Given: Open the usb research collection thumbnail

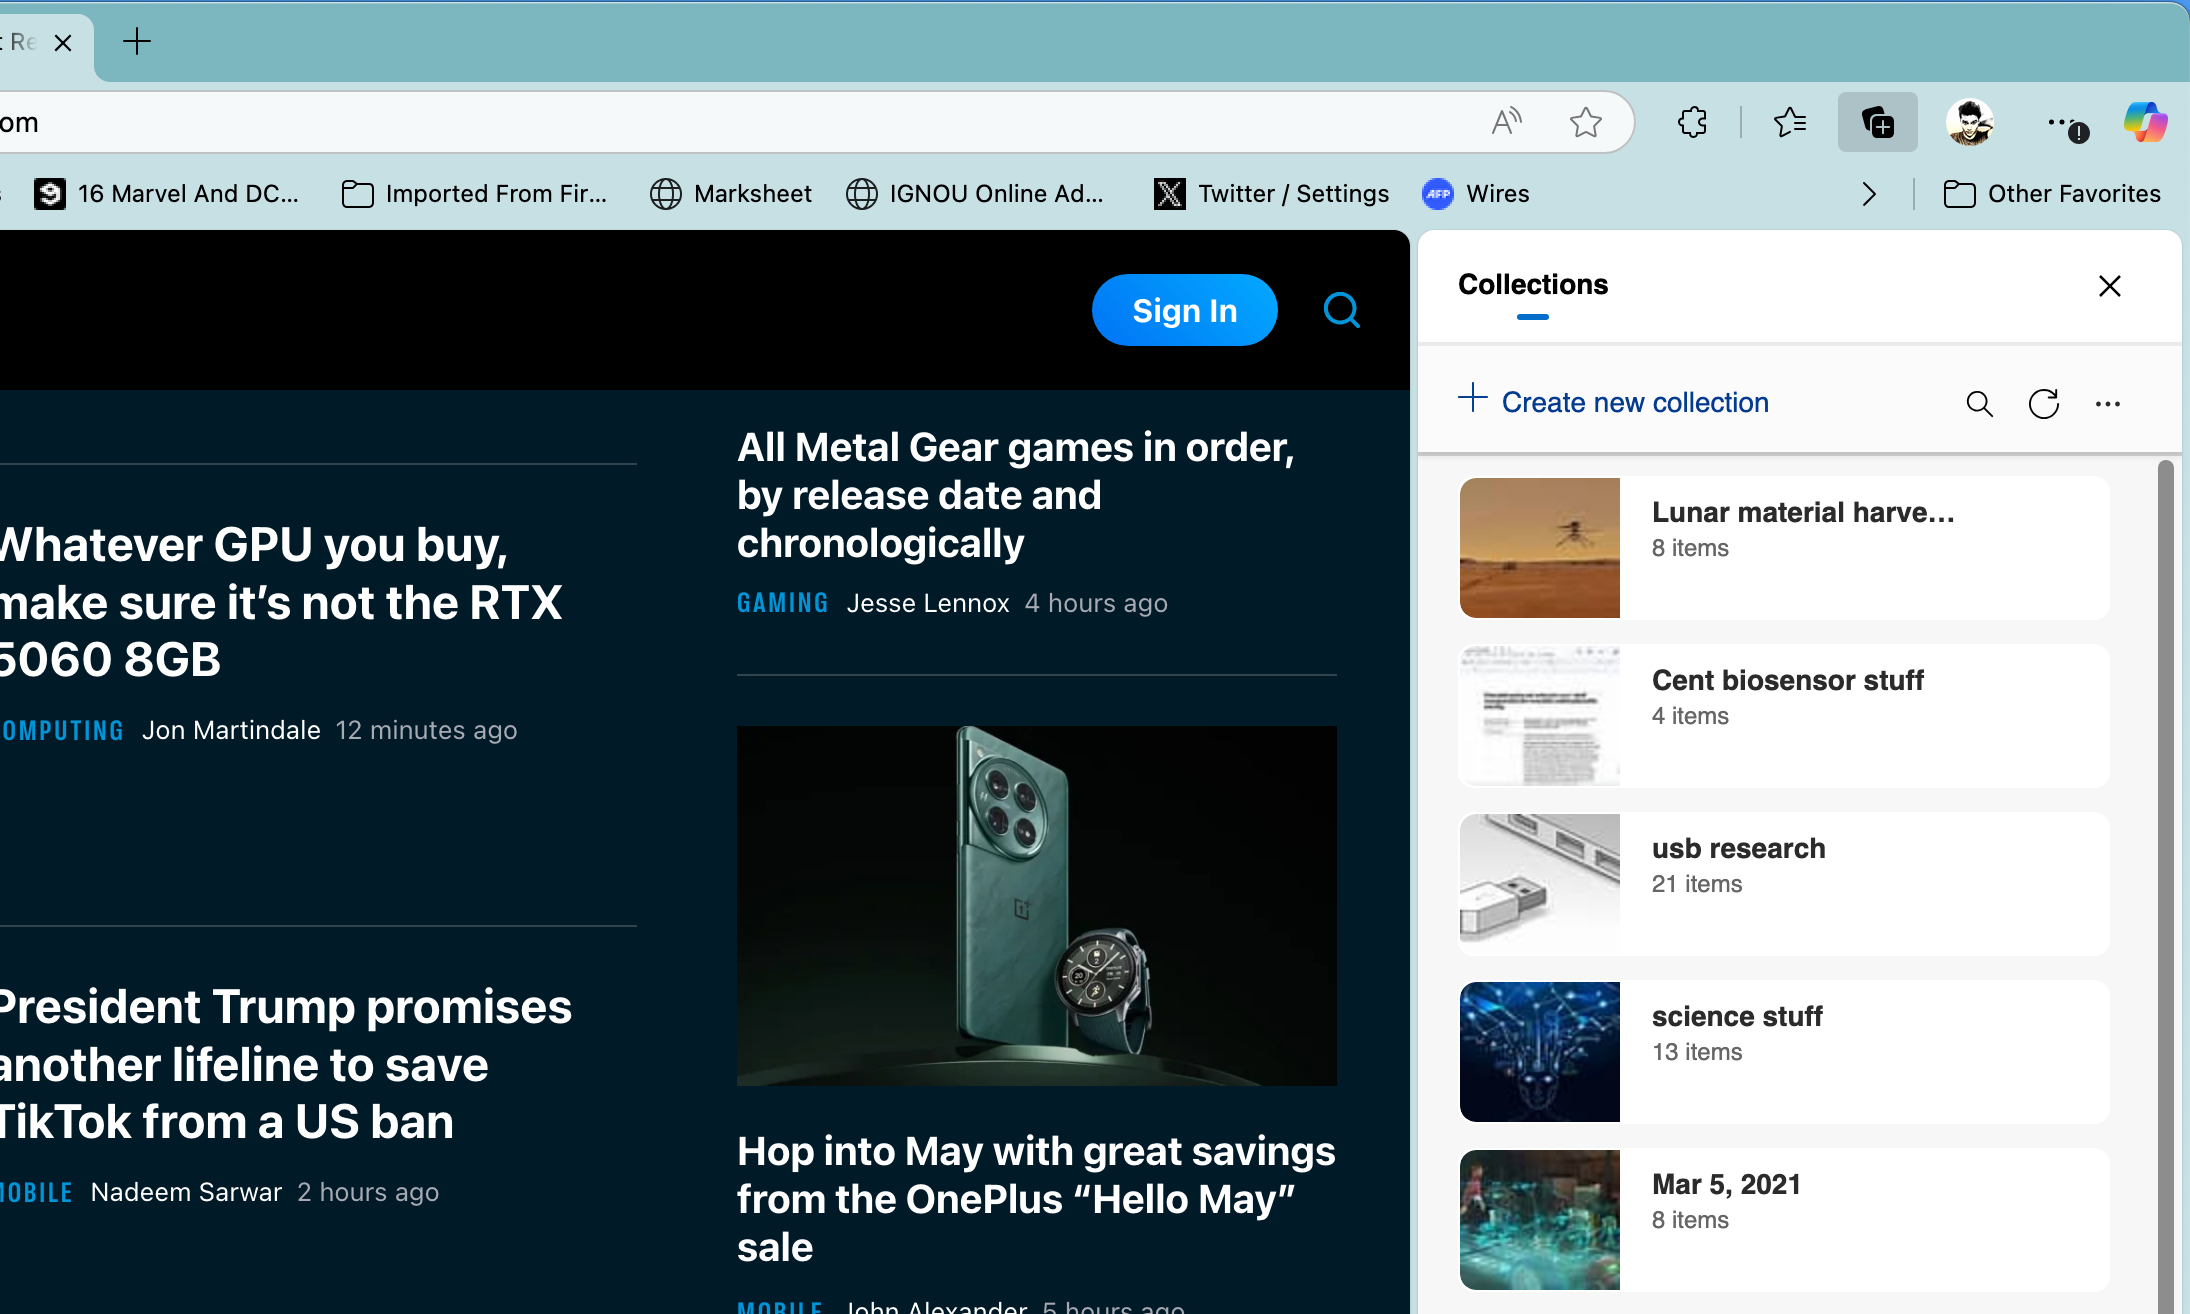Looking at the screenshot, I should coord(1538,883).
